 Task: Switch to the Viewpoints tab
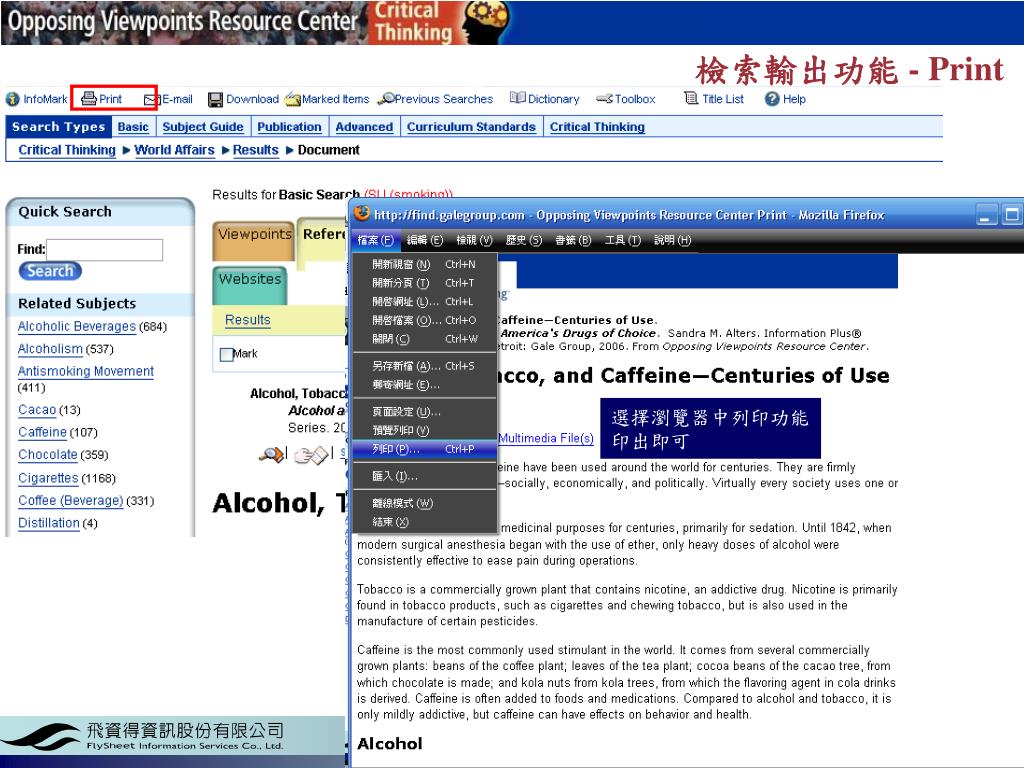click(x=253, y=239)
